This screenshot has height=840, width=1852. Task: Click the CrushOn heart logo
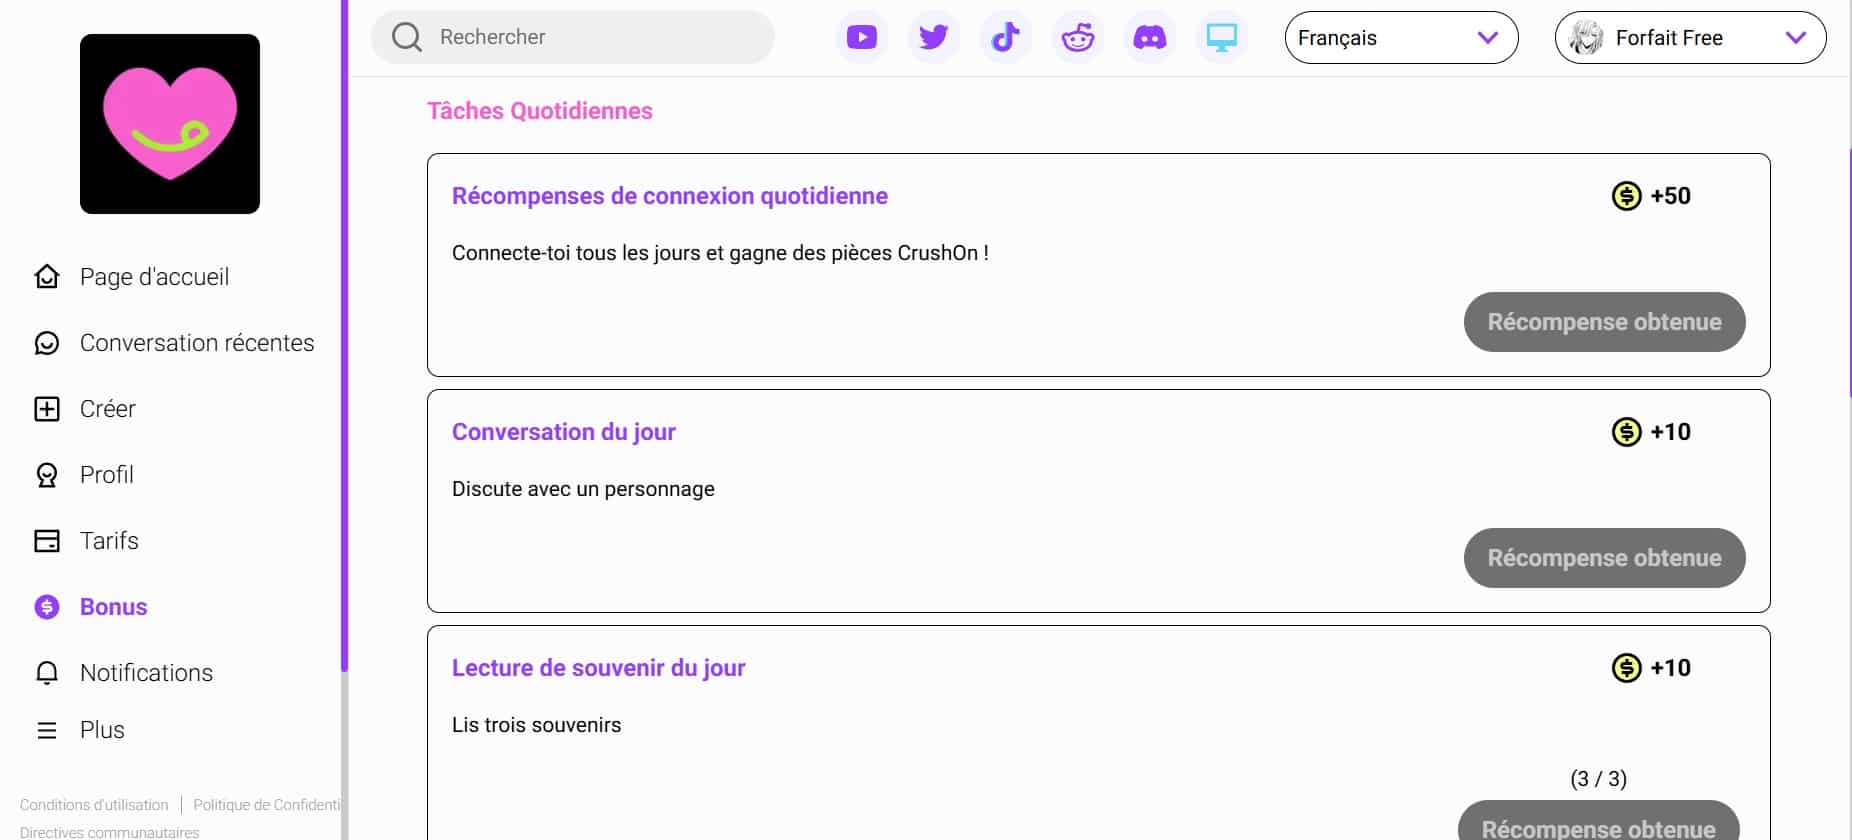pyautogui.click(x=170, y=124)
